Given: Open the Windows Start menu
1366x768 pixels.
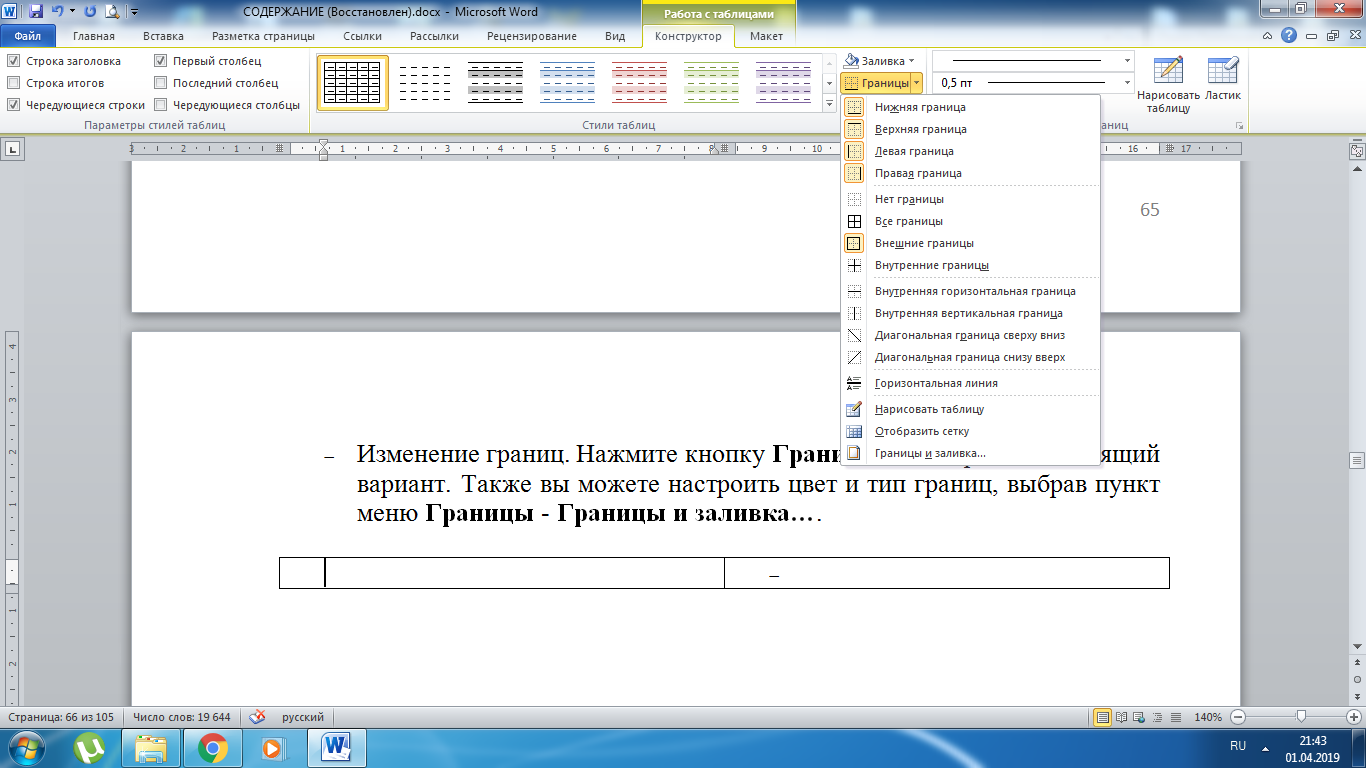Looking at the screenshot, I should (x=27, y=747).
